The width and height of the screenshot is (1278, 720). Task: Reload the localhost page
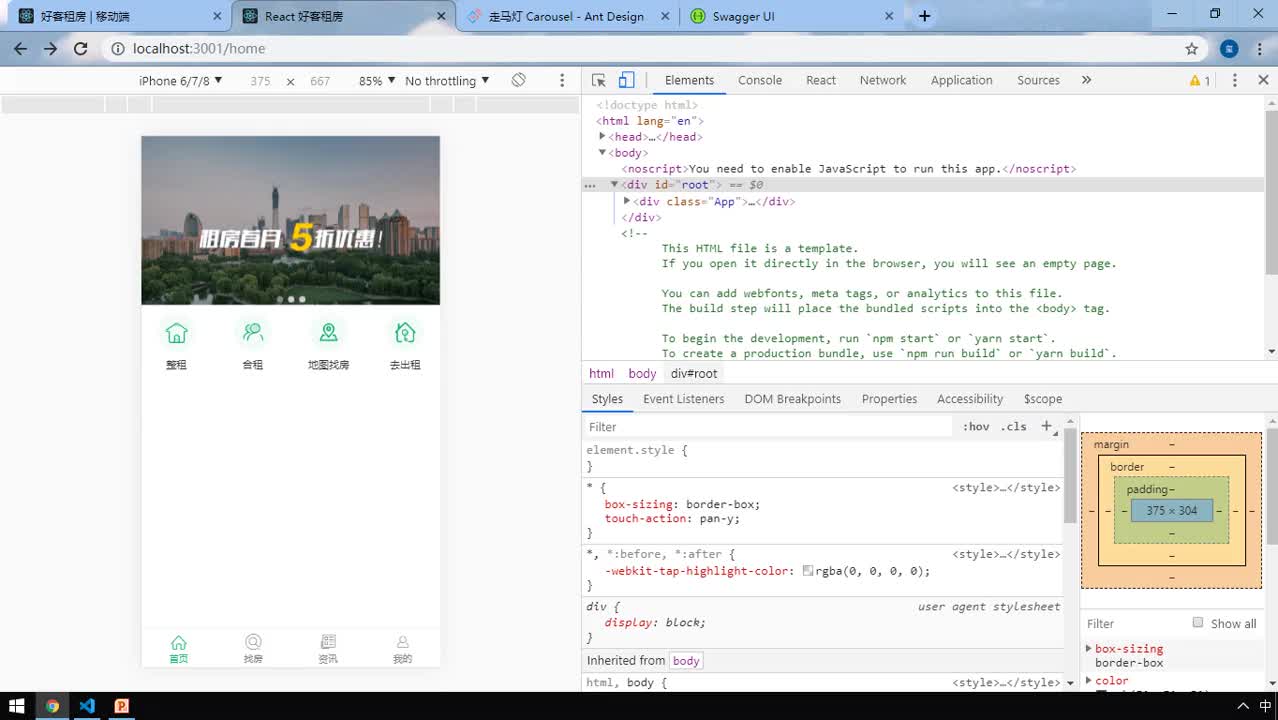pos(81,48)
